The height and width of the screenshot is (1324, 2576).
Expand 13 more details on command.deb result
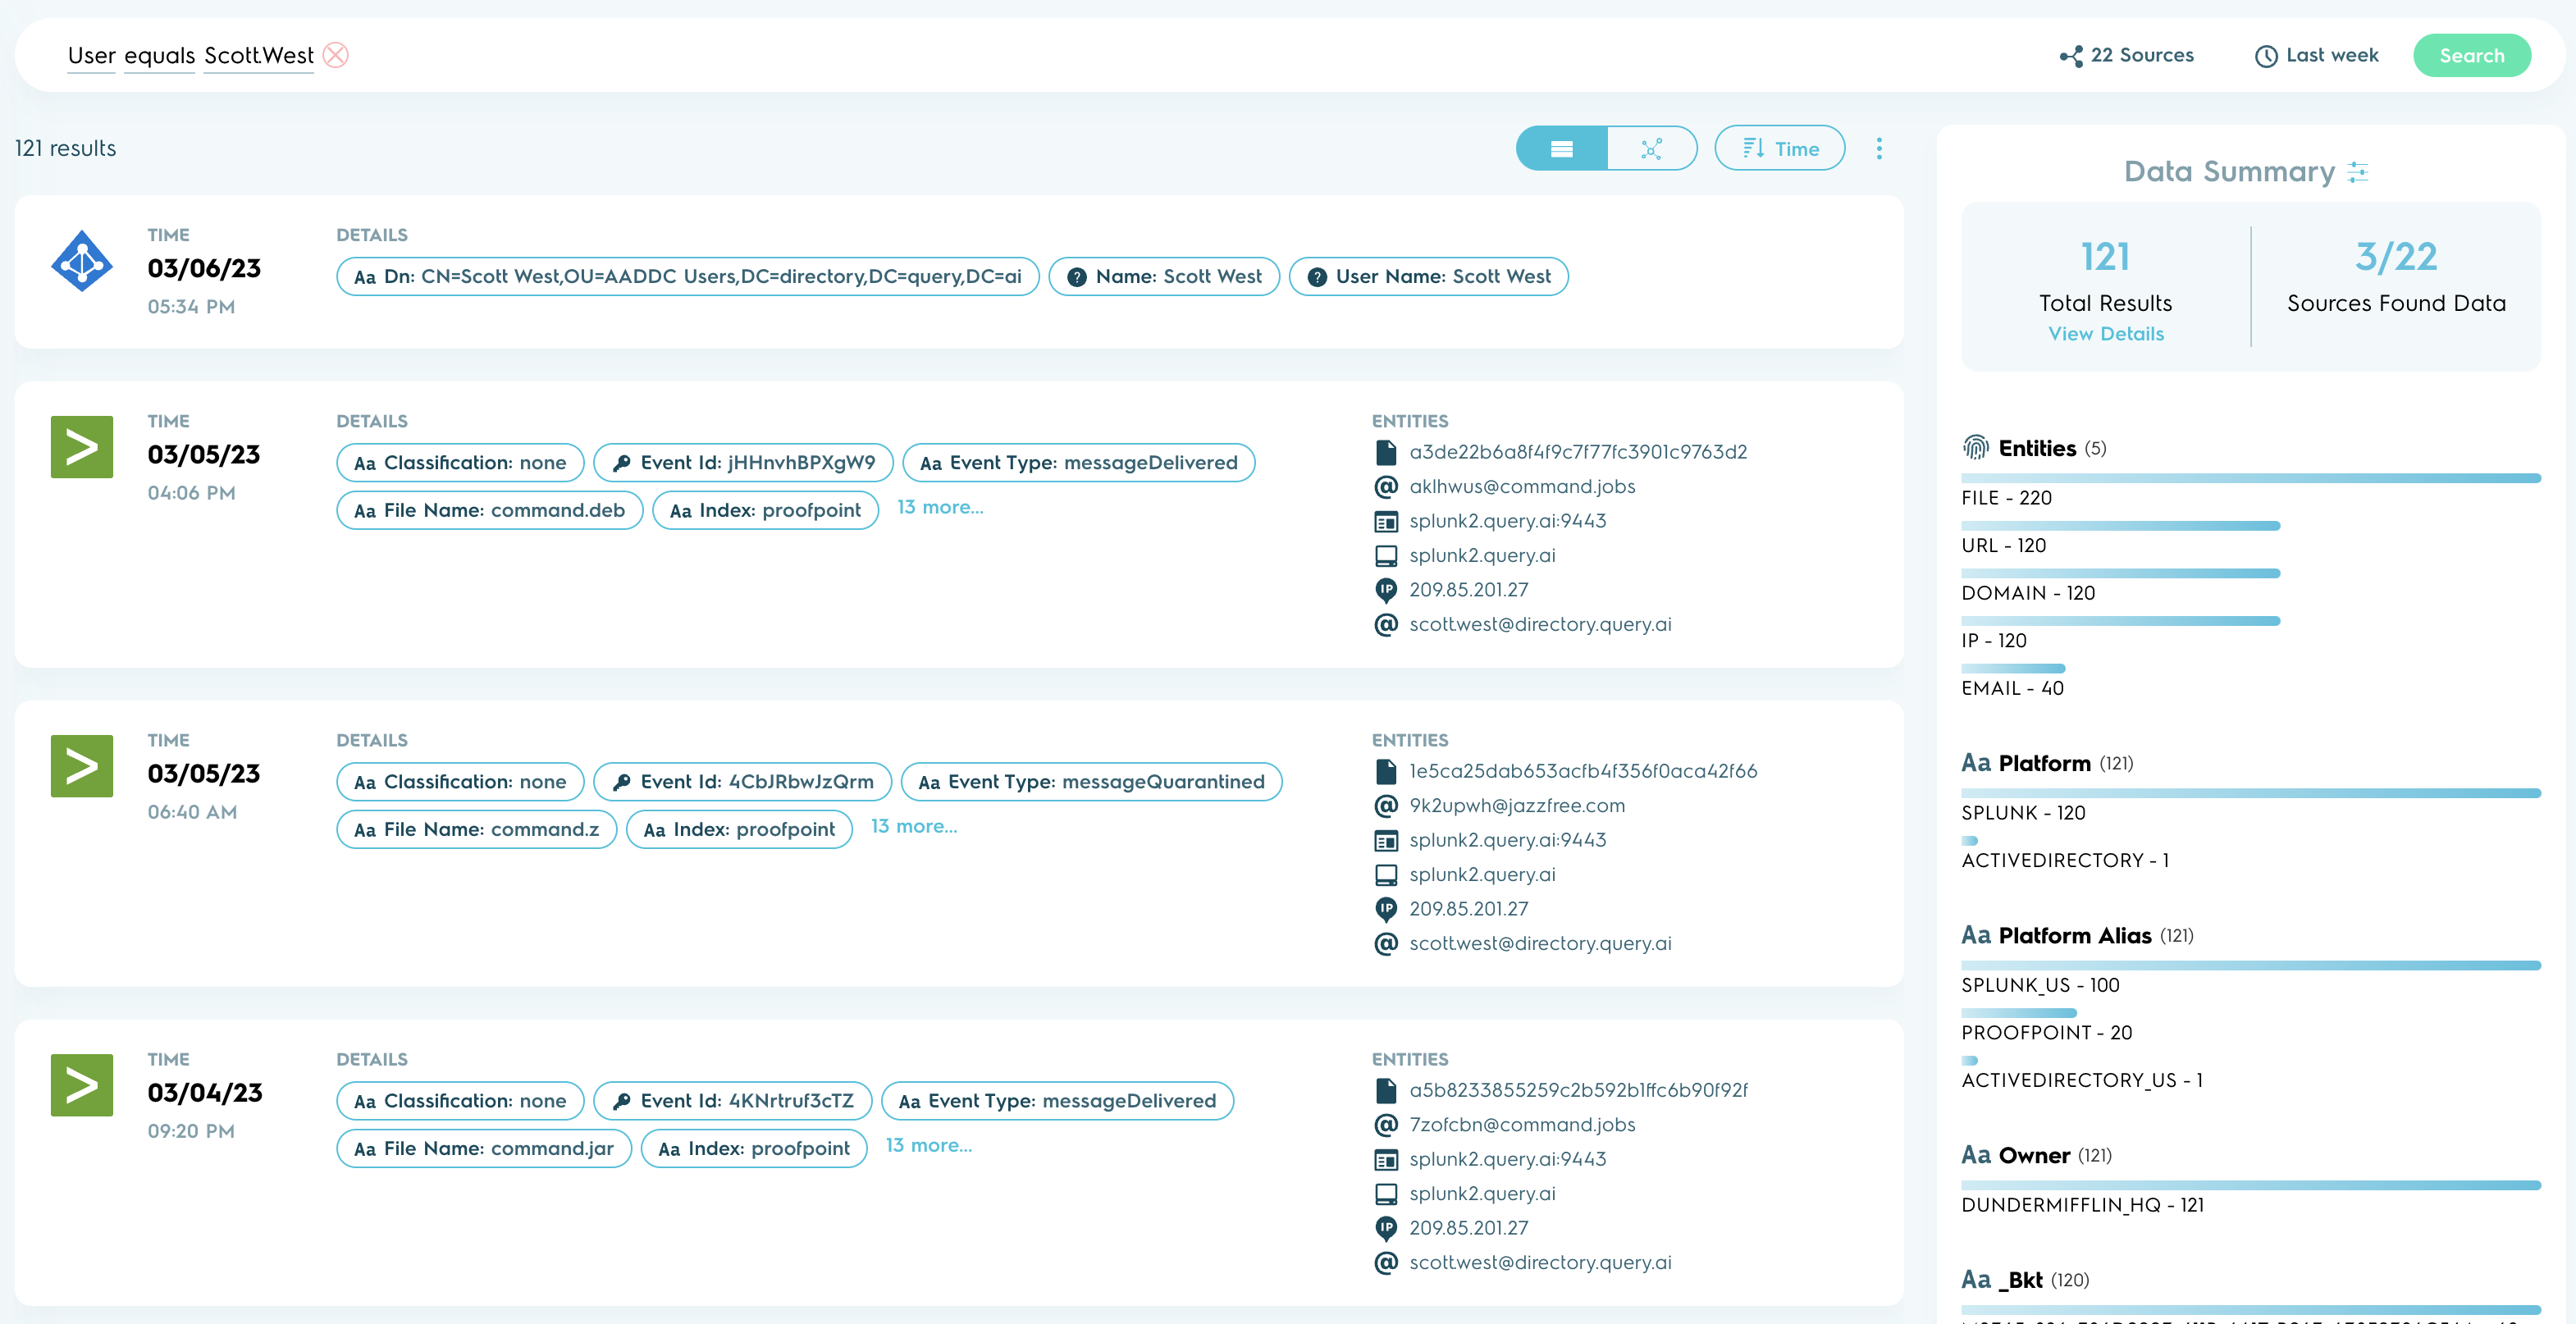[x=939, y=508]
